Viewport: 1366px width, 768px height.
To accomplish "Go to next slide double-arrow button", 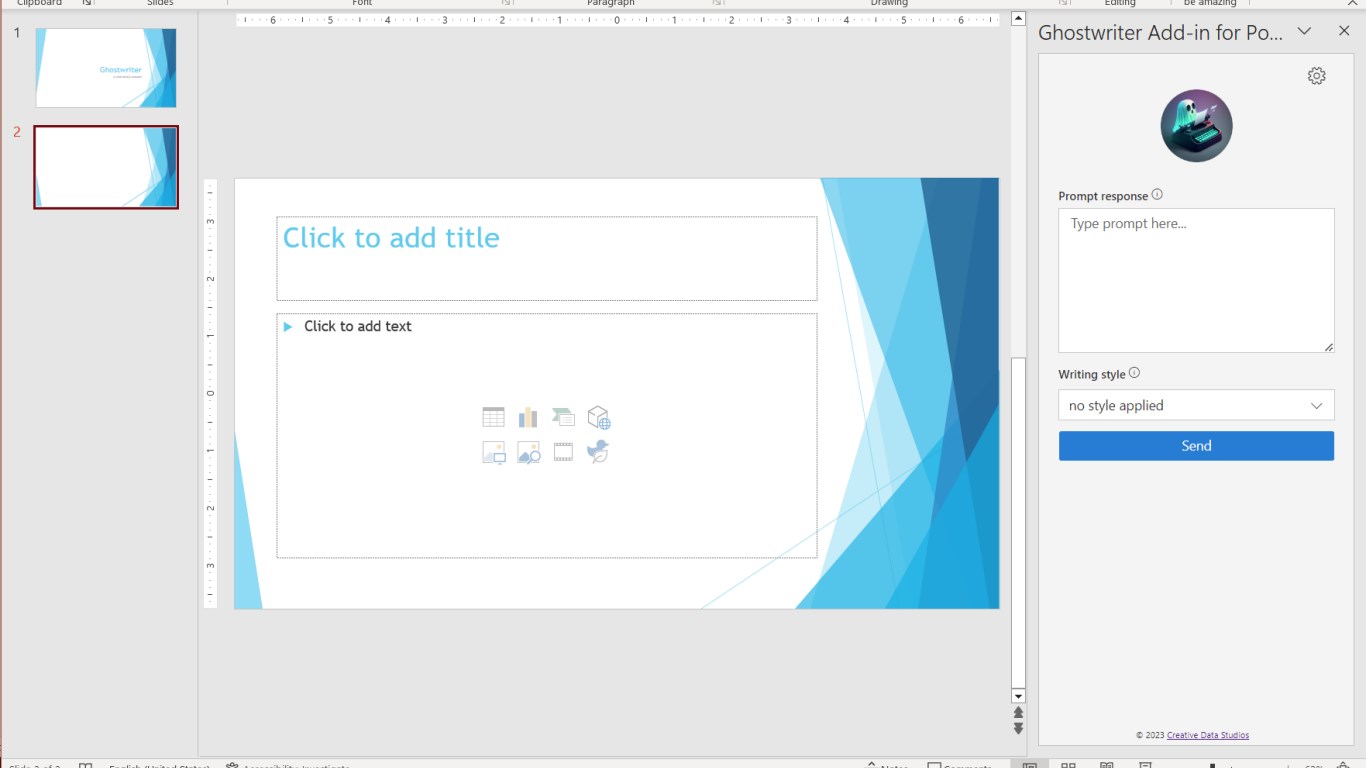I will click(x=1018, y=728).
